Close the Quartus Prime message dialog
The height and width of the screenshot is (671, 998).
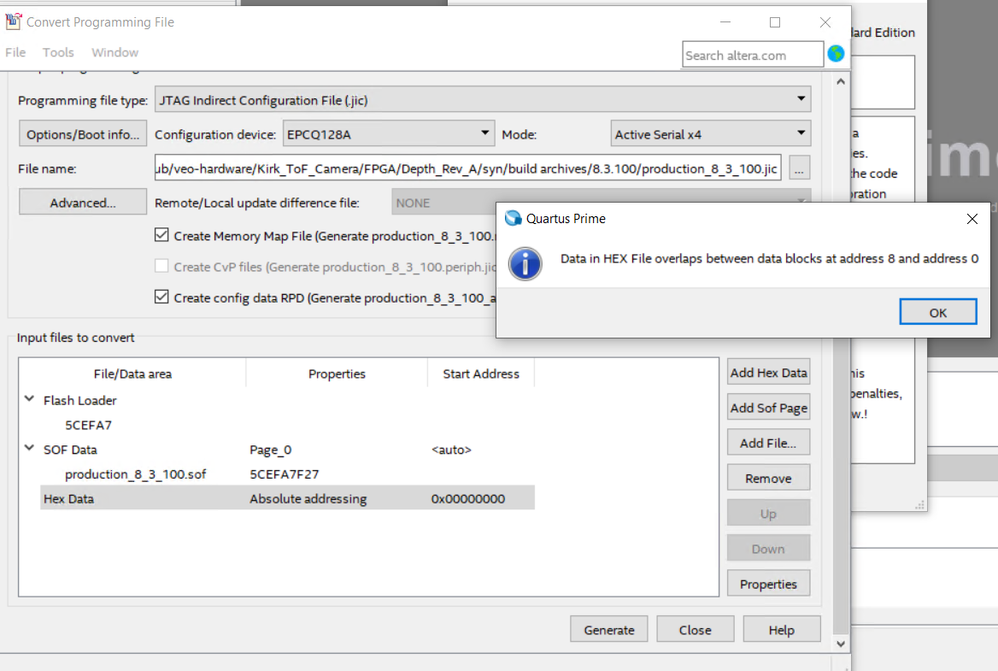(x=972, y=219)
